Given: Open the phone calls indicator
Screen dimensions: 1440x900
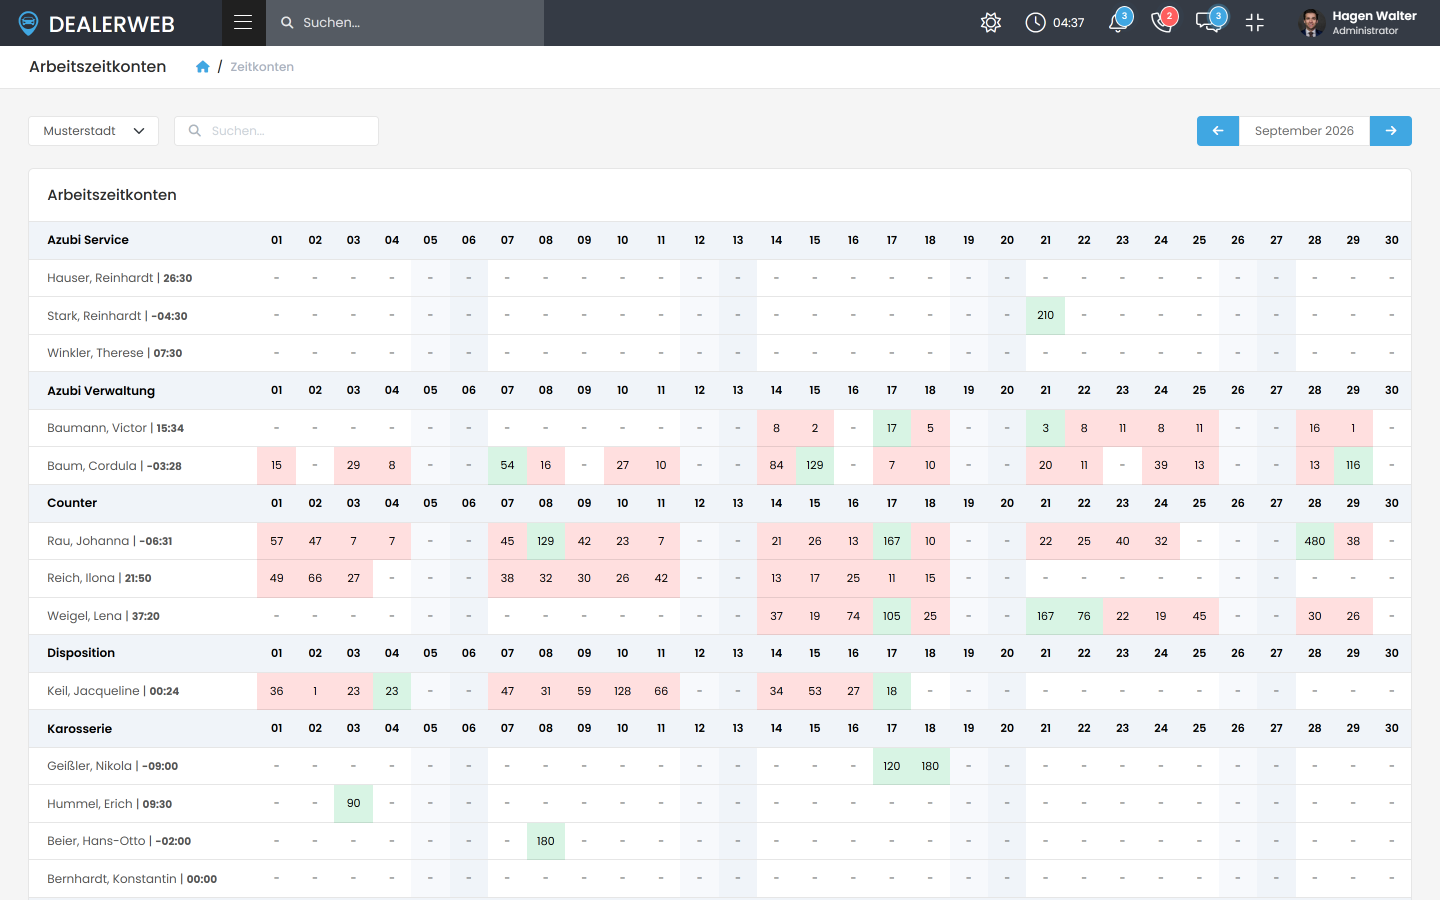Looking at the screenshot, I should (x=1163, y=22).
